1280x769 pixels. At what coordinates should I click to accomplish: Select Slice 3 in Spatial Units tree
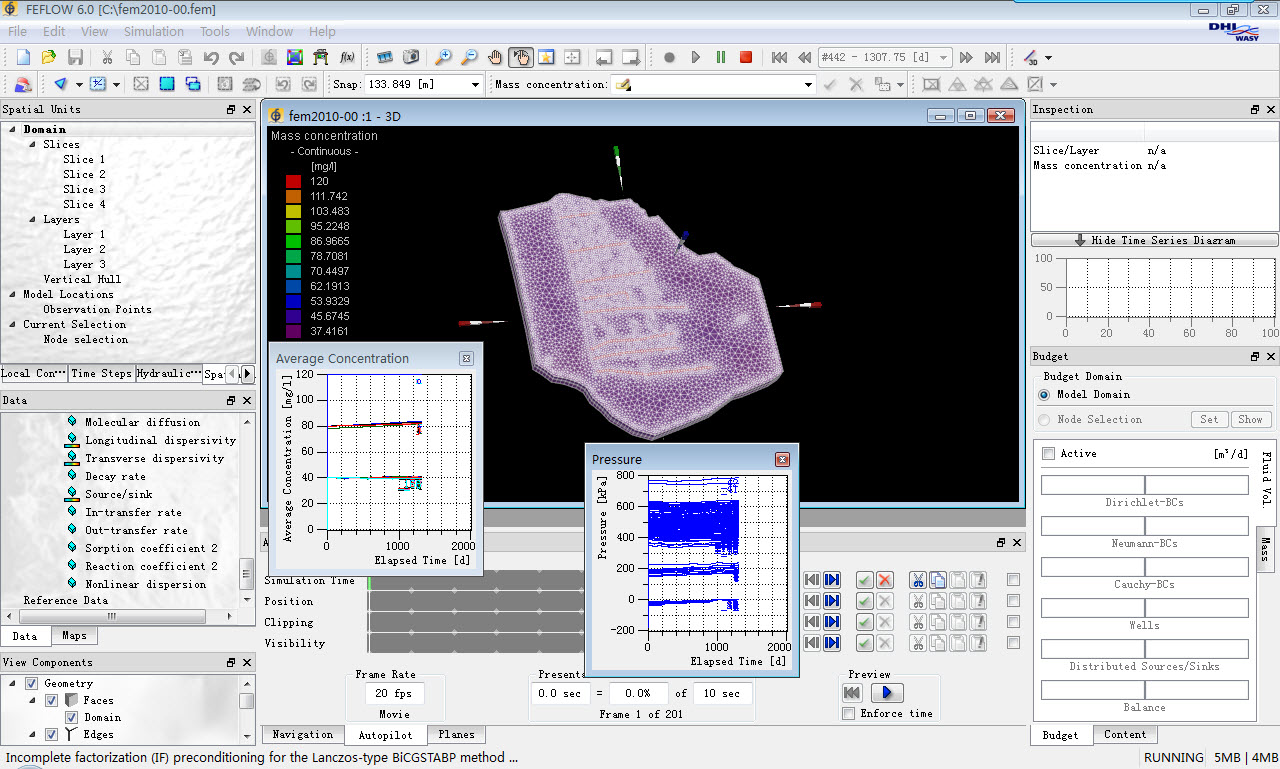(84, 189)
